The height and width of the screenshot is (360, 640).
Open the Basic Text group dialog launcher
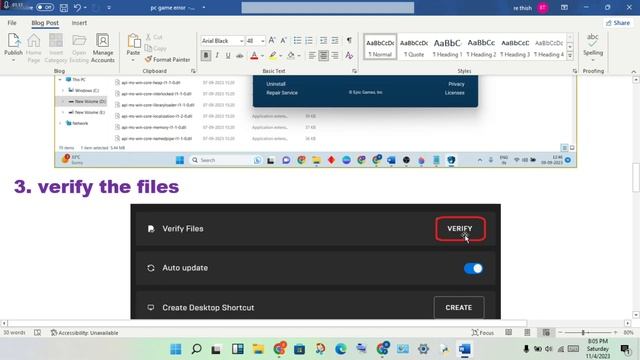pyautogui.click(x=354, y=71)
